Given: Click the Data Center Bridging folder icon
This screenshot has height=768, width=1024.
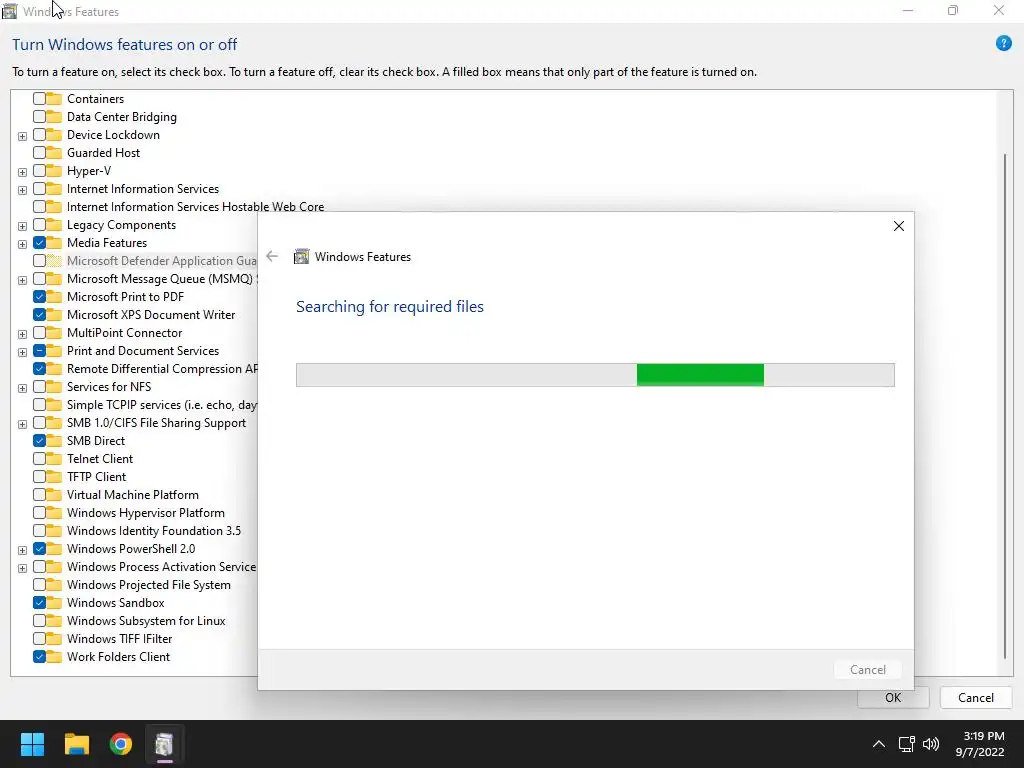Looking at the screenshot, I should [54, 117].
